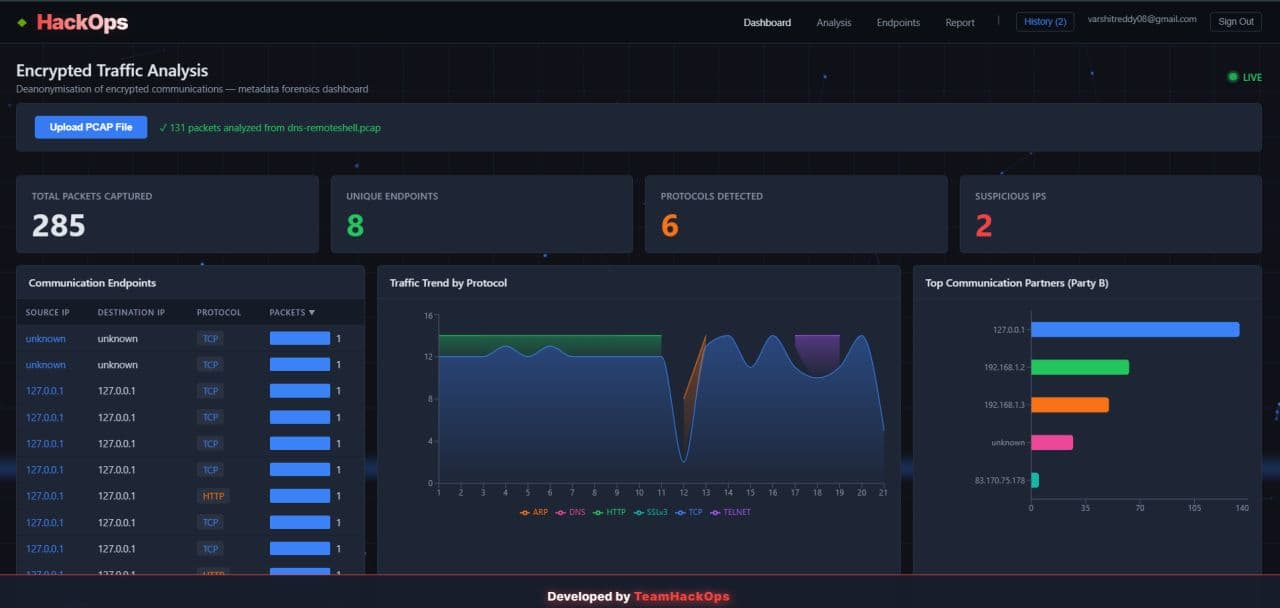Screen dimensions: 1280x608
Task: Click Upload PCAP File button
Action: pyautogui.click(x=91, y=127)
